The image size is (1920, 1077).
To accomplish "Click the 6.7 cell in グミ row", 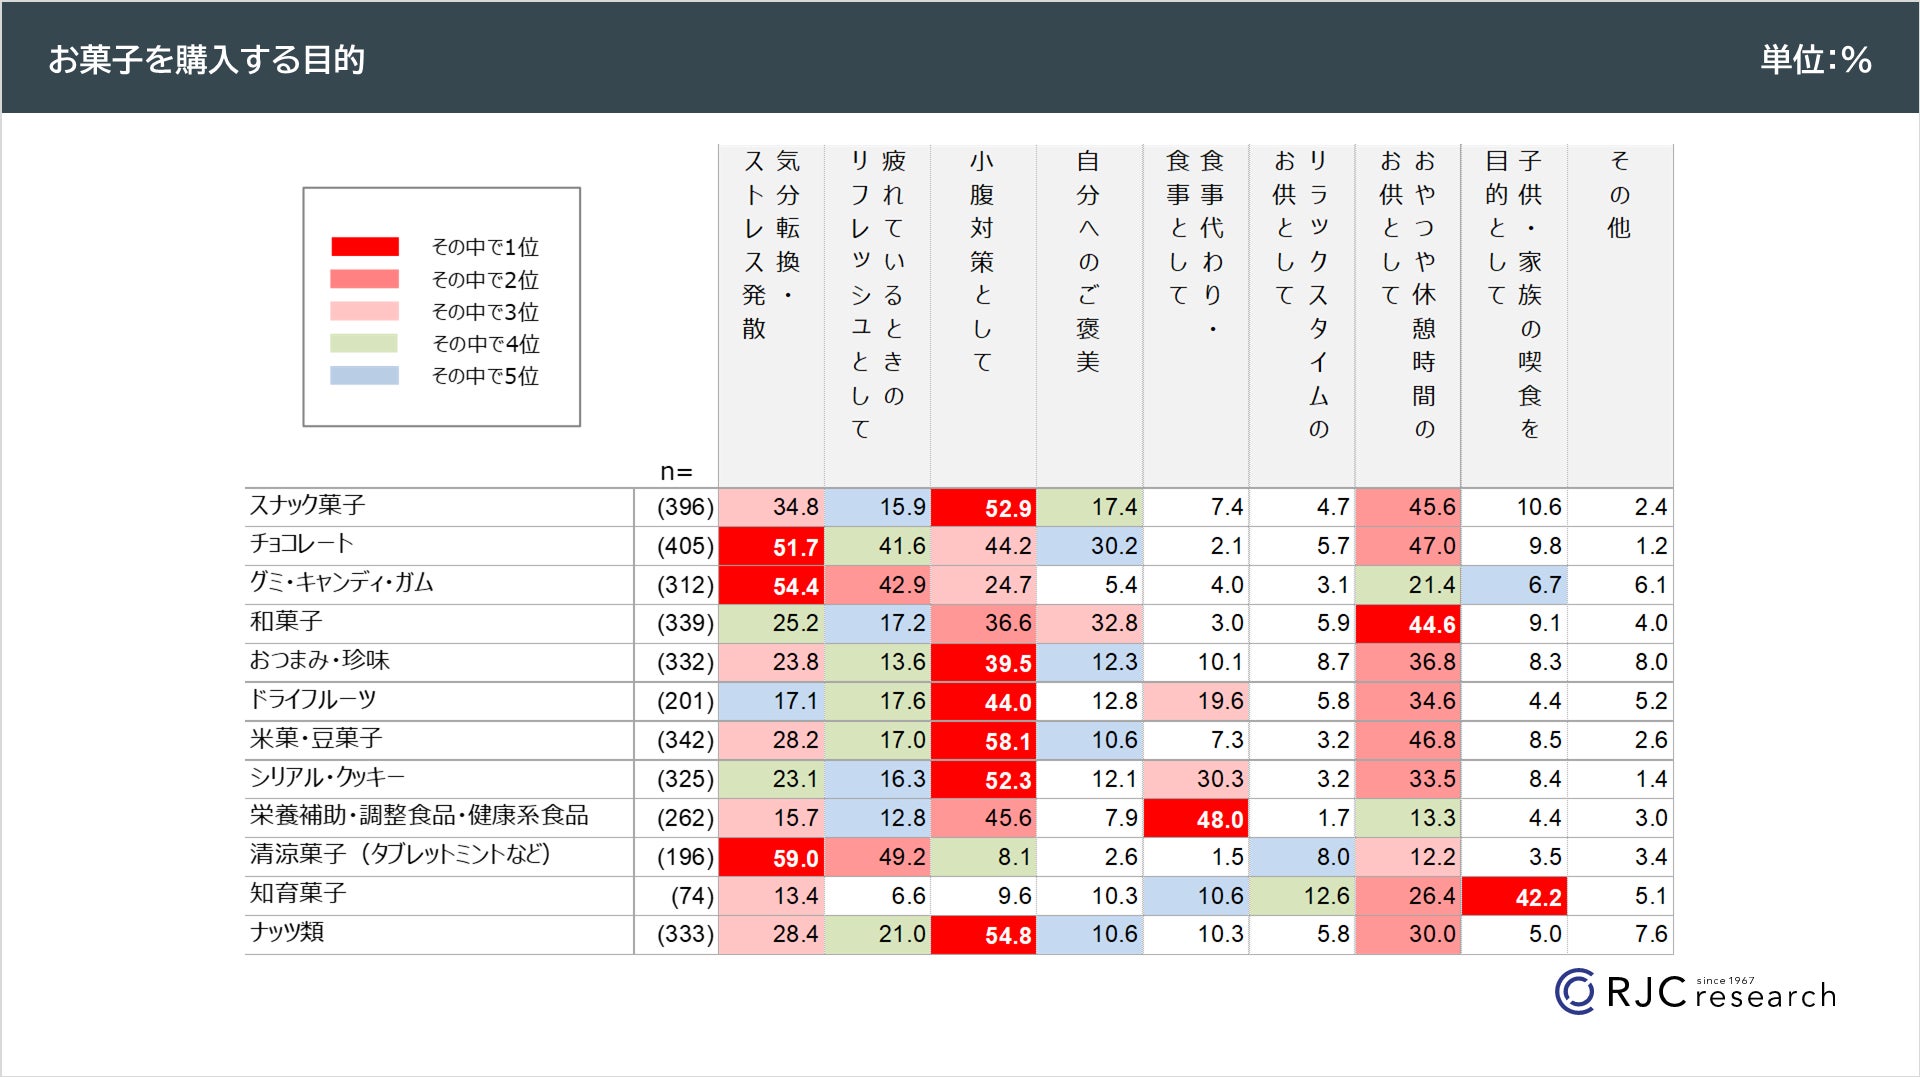I will (x=1514, y=585).
